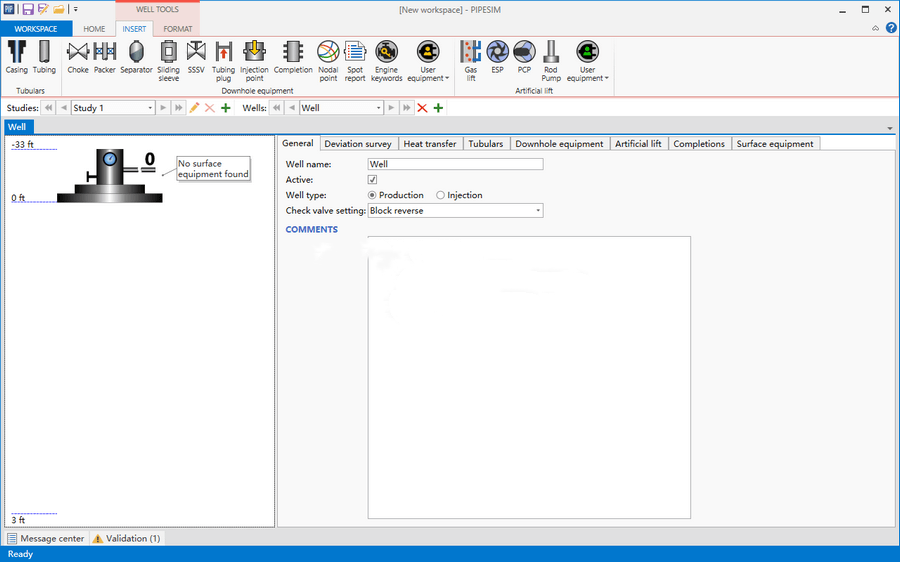Insert a Nodal point
The image size is (900, 562).
[x=328, y=60]
